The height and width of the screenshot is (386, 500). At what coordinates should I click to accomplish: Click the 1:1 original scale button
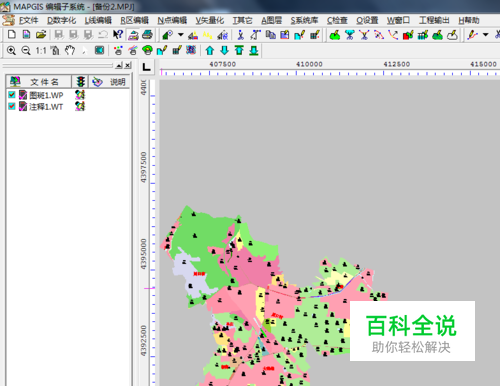tap(41, 51)
